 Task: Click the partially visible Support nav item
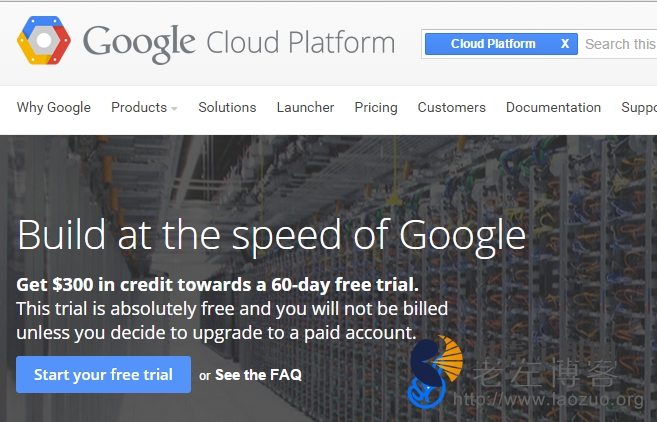coord(638,107)
